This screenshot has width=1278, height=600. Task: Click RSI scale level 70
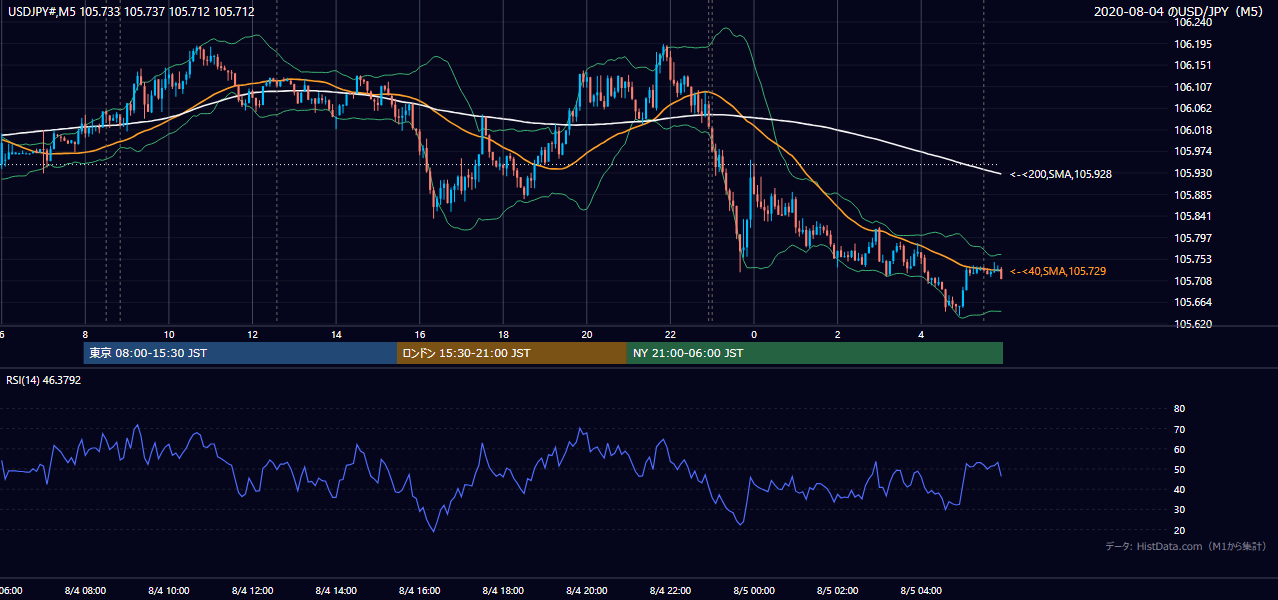point(1180,429)
